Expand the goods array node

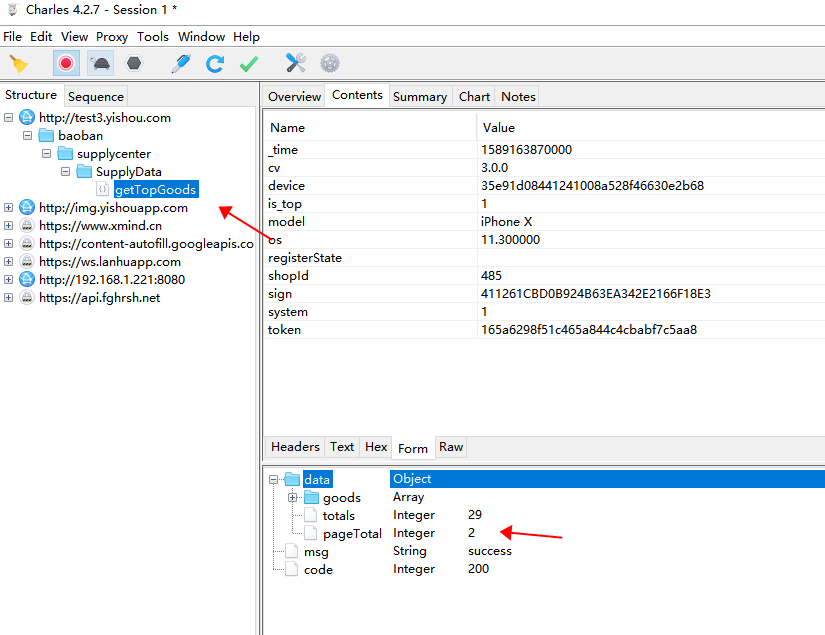[x=293, y=497]
